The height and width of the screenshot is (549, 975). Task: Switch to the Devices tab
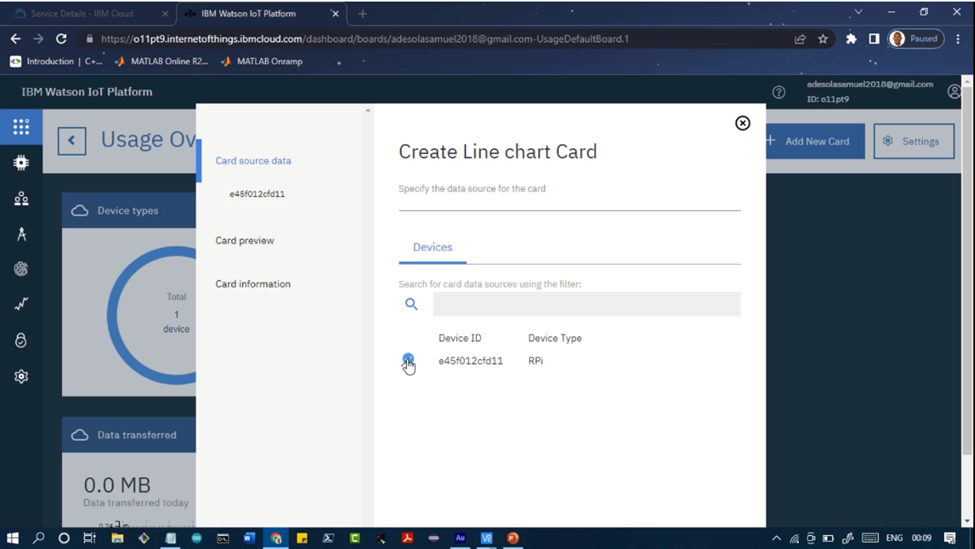[x=433, y=247]
